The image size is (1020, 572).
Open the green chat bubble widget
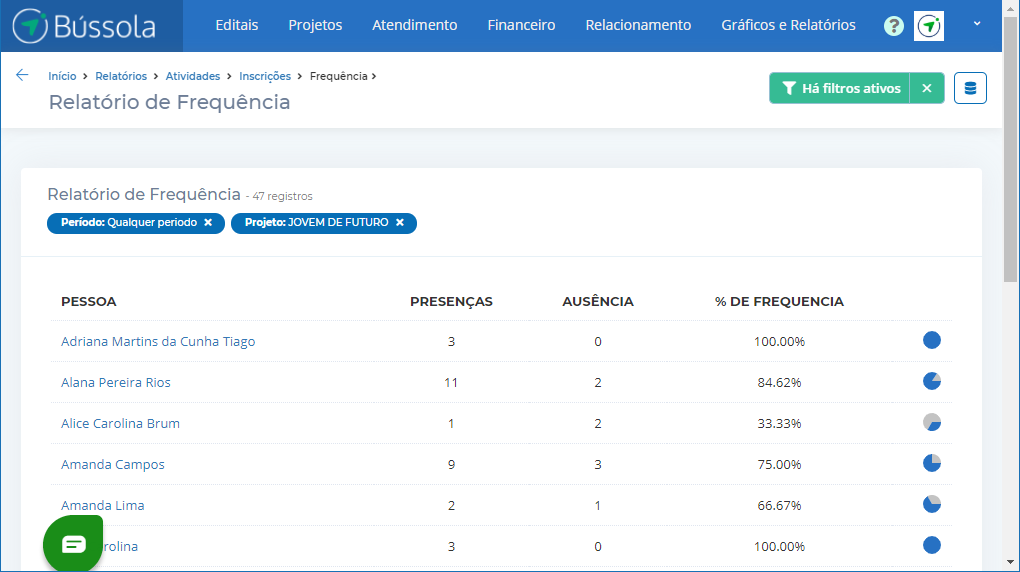click(x=73, y=544)
